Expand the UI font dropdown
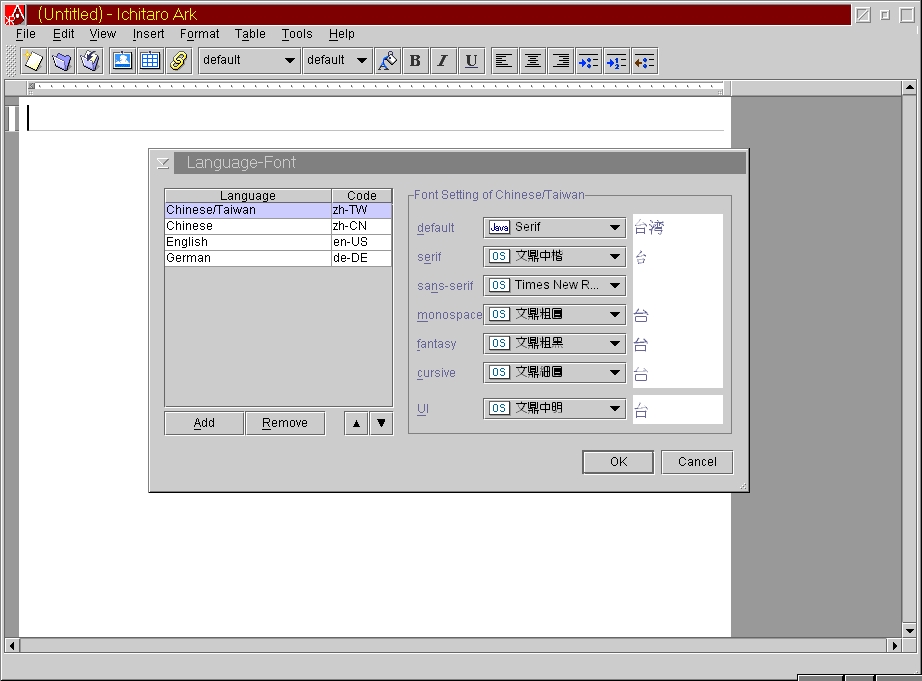 tap(554, 409)
